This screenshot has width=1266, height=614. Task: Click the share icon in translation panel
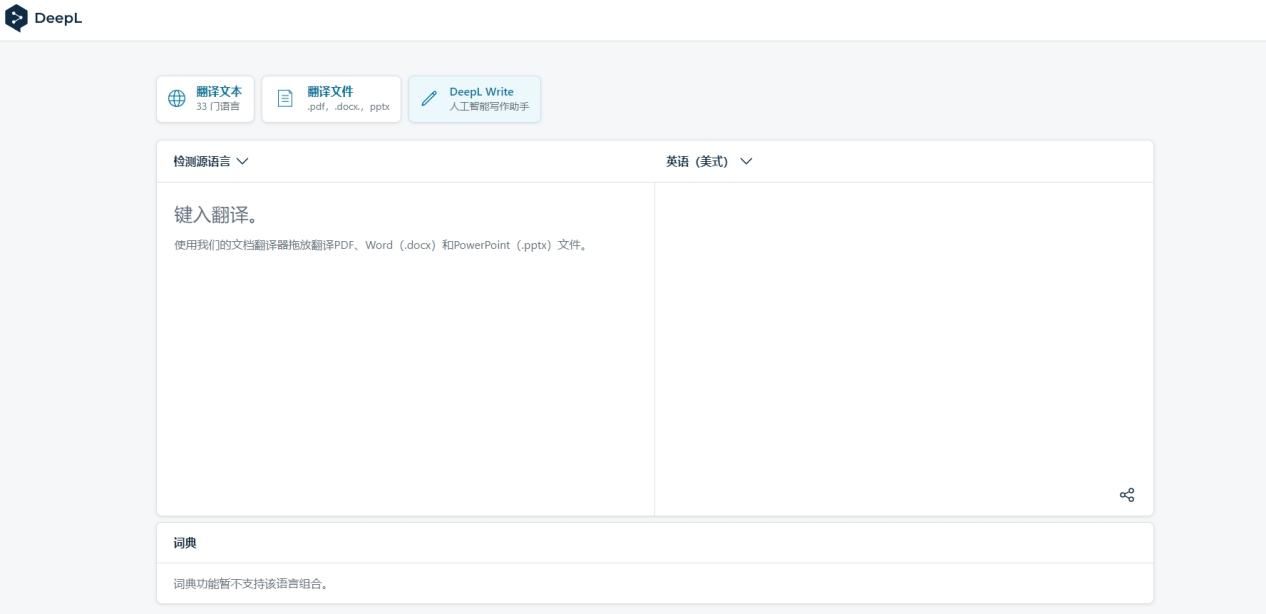pyautogui.click(x=1127, y=495)
